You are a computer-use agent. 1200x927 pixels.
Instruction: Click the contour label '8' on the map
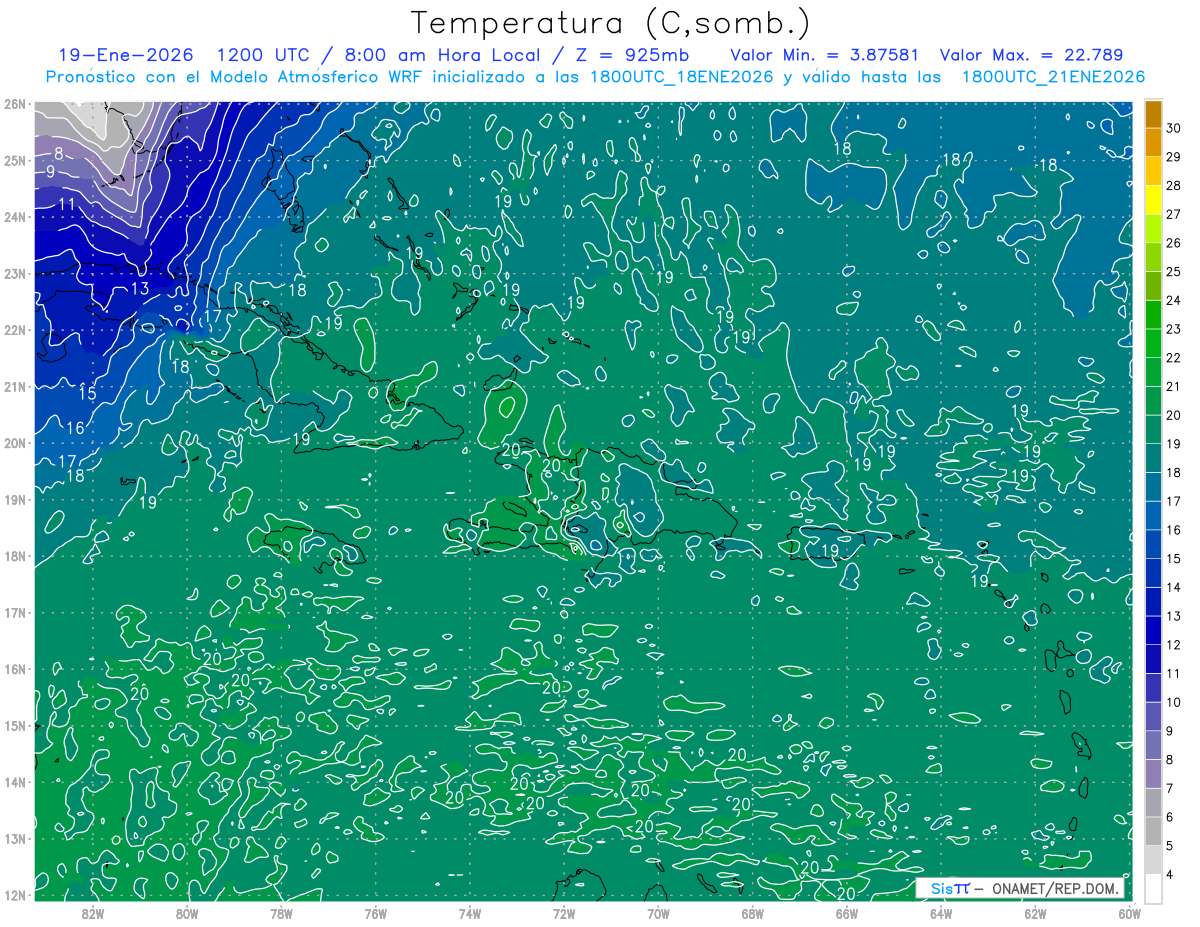pyautogui.click(x=59, y=154)
